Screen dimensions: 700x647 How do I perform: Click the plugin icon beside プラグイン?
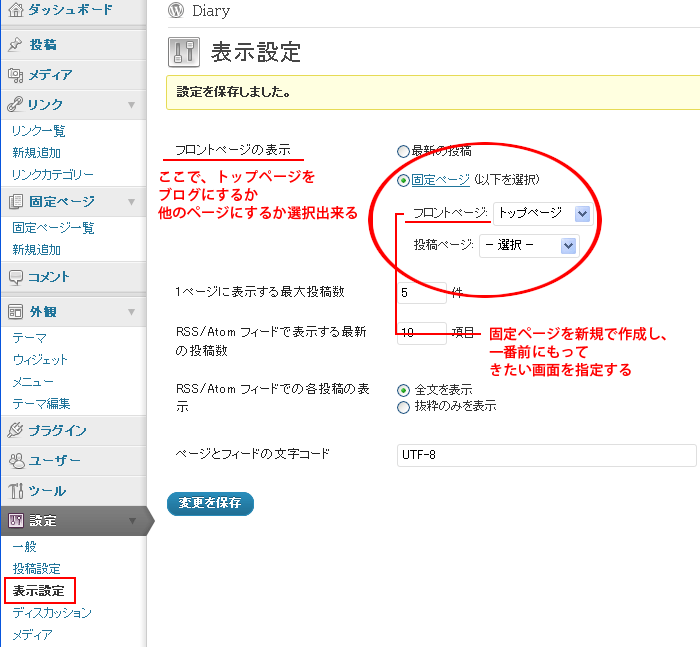coord(15,431)
